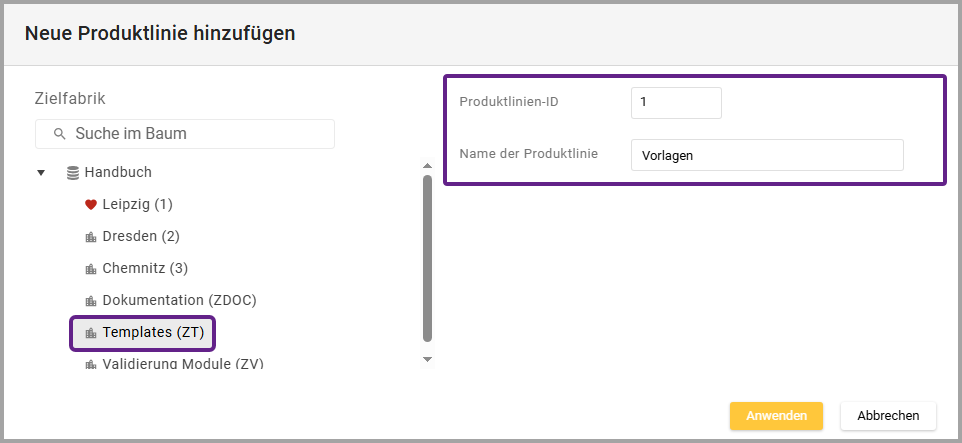962x443 pixels.
Task: Collapse the Handbuch tree node
Action: point(41,173)
